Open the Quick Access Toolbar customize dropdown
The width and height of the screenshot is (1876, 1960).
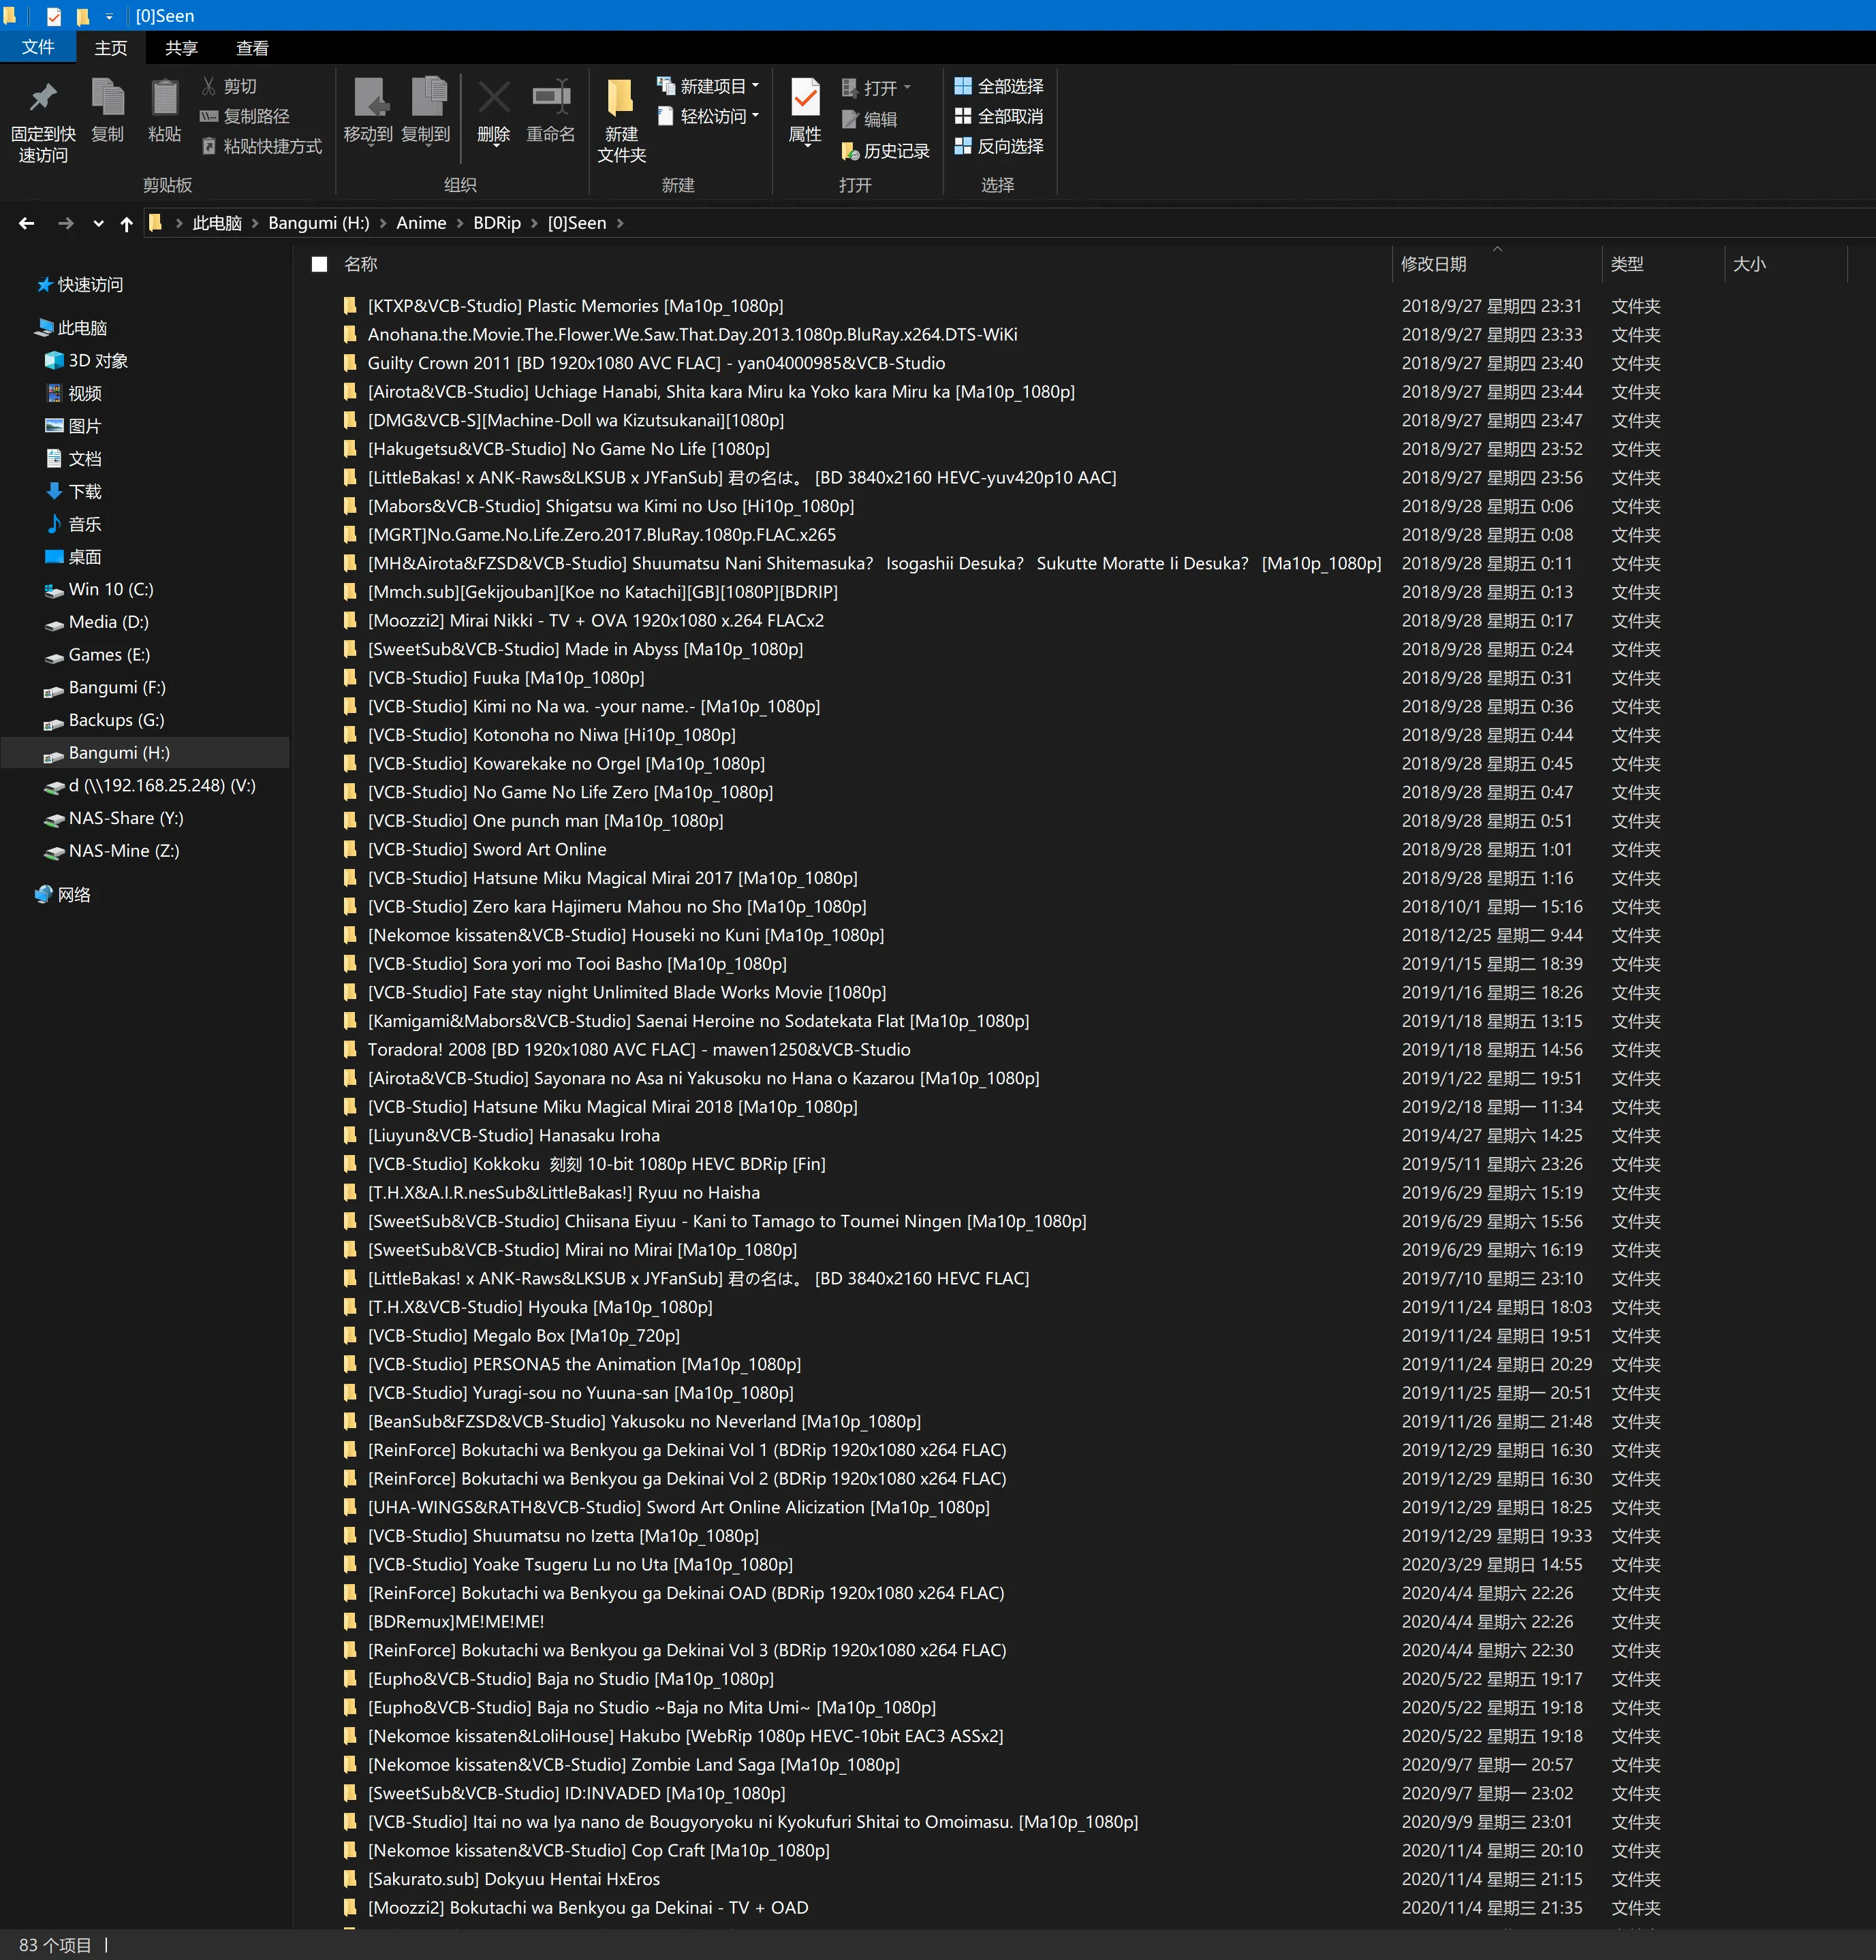[x=109, y=16]
